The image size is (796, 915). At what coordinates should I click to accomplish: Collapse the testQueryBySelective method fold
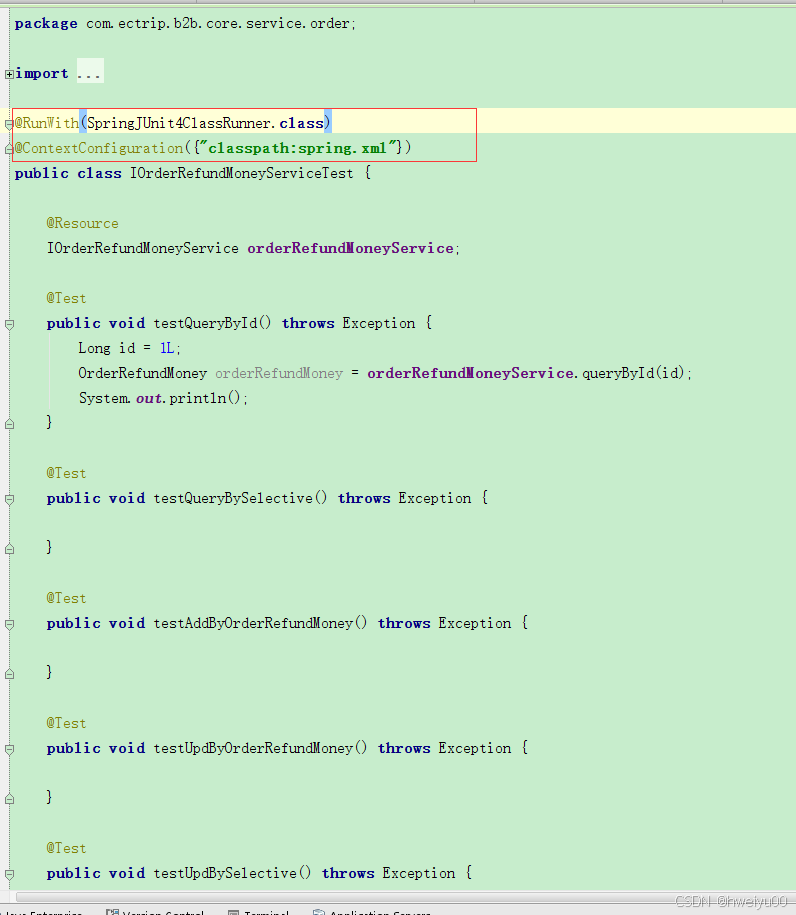tap(9, 500)
